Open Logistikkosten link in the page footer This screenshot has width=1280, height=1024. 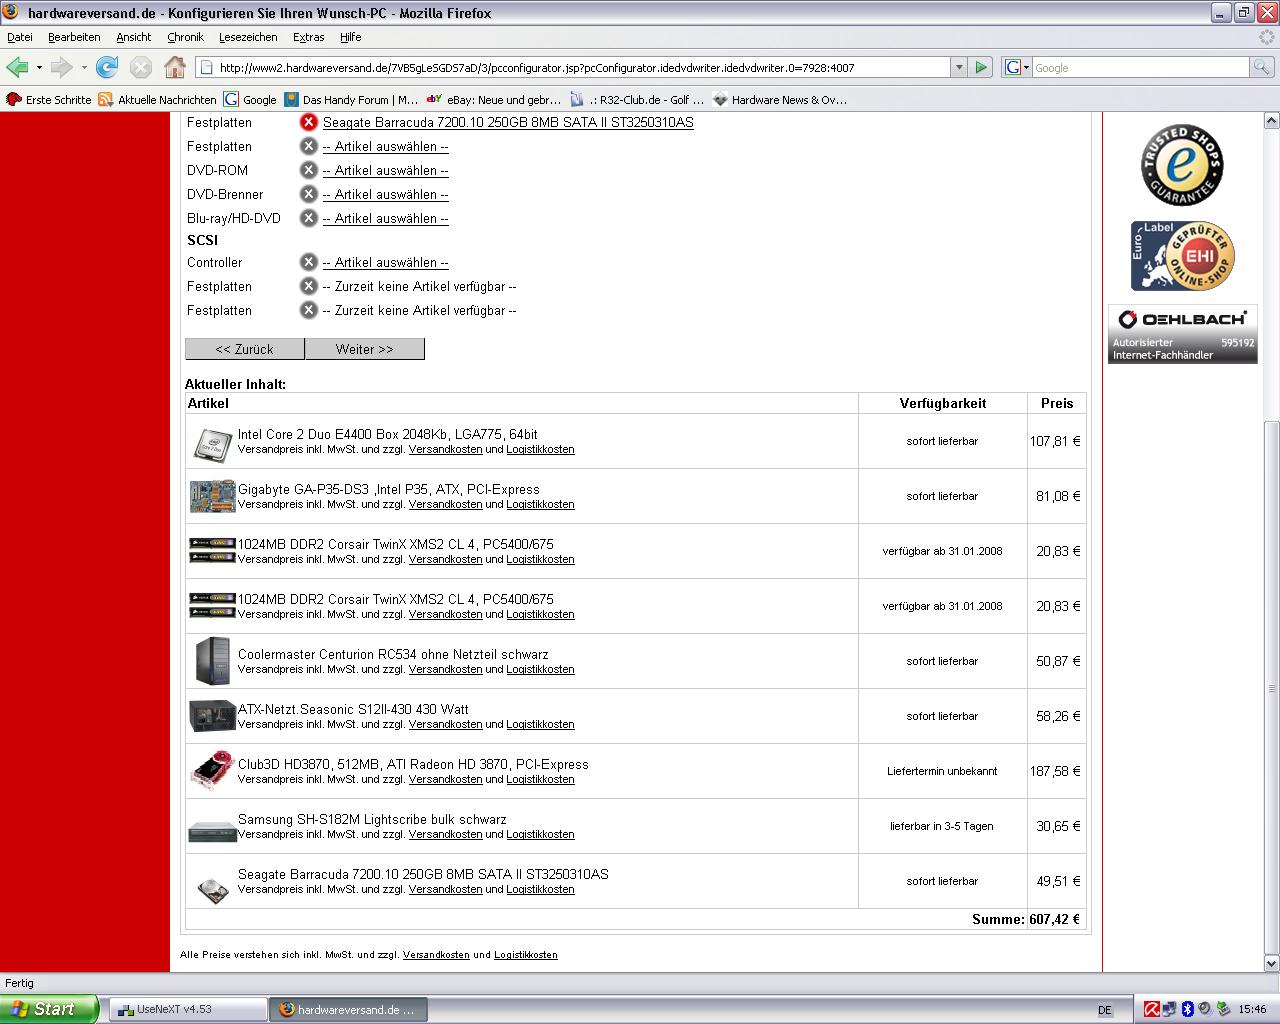(x=526, y=955)
